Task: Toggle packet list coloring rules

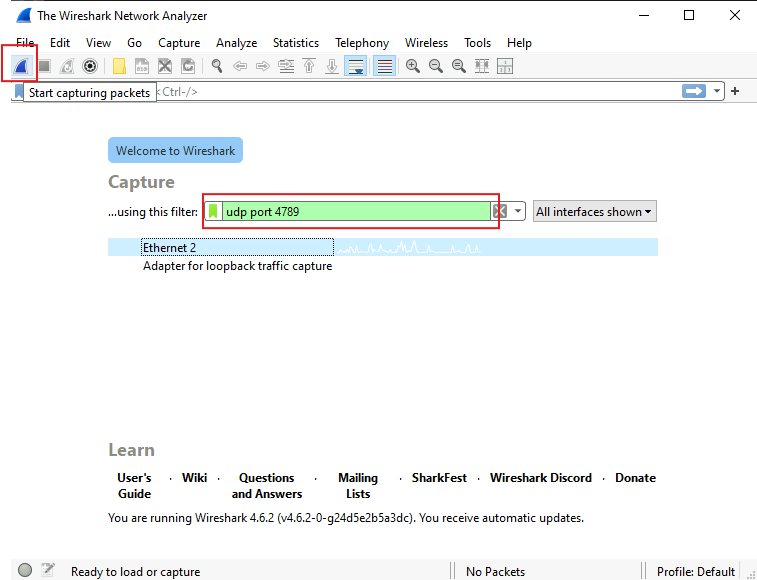Action: (384, 66)
